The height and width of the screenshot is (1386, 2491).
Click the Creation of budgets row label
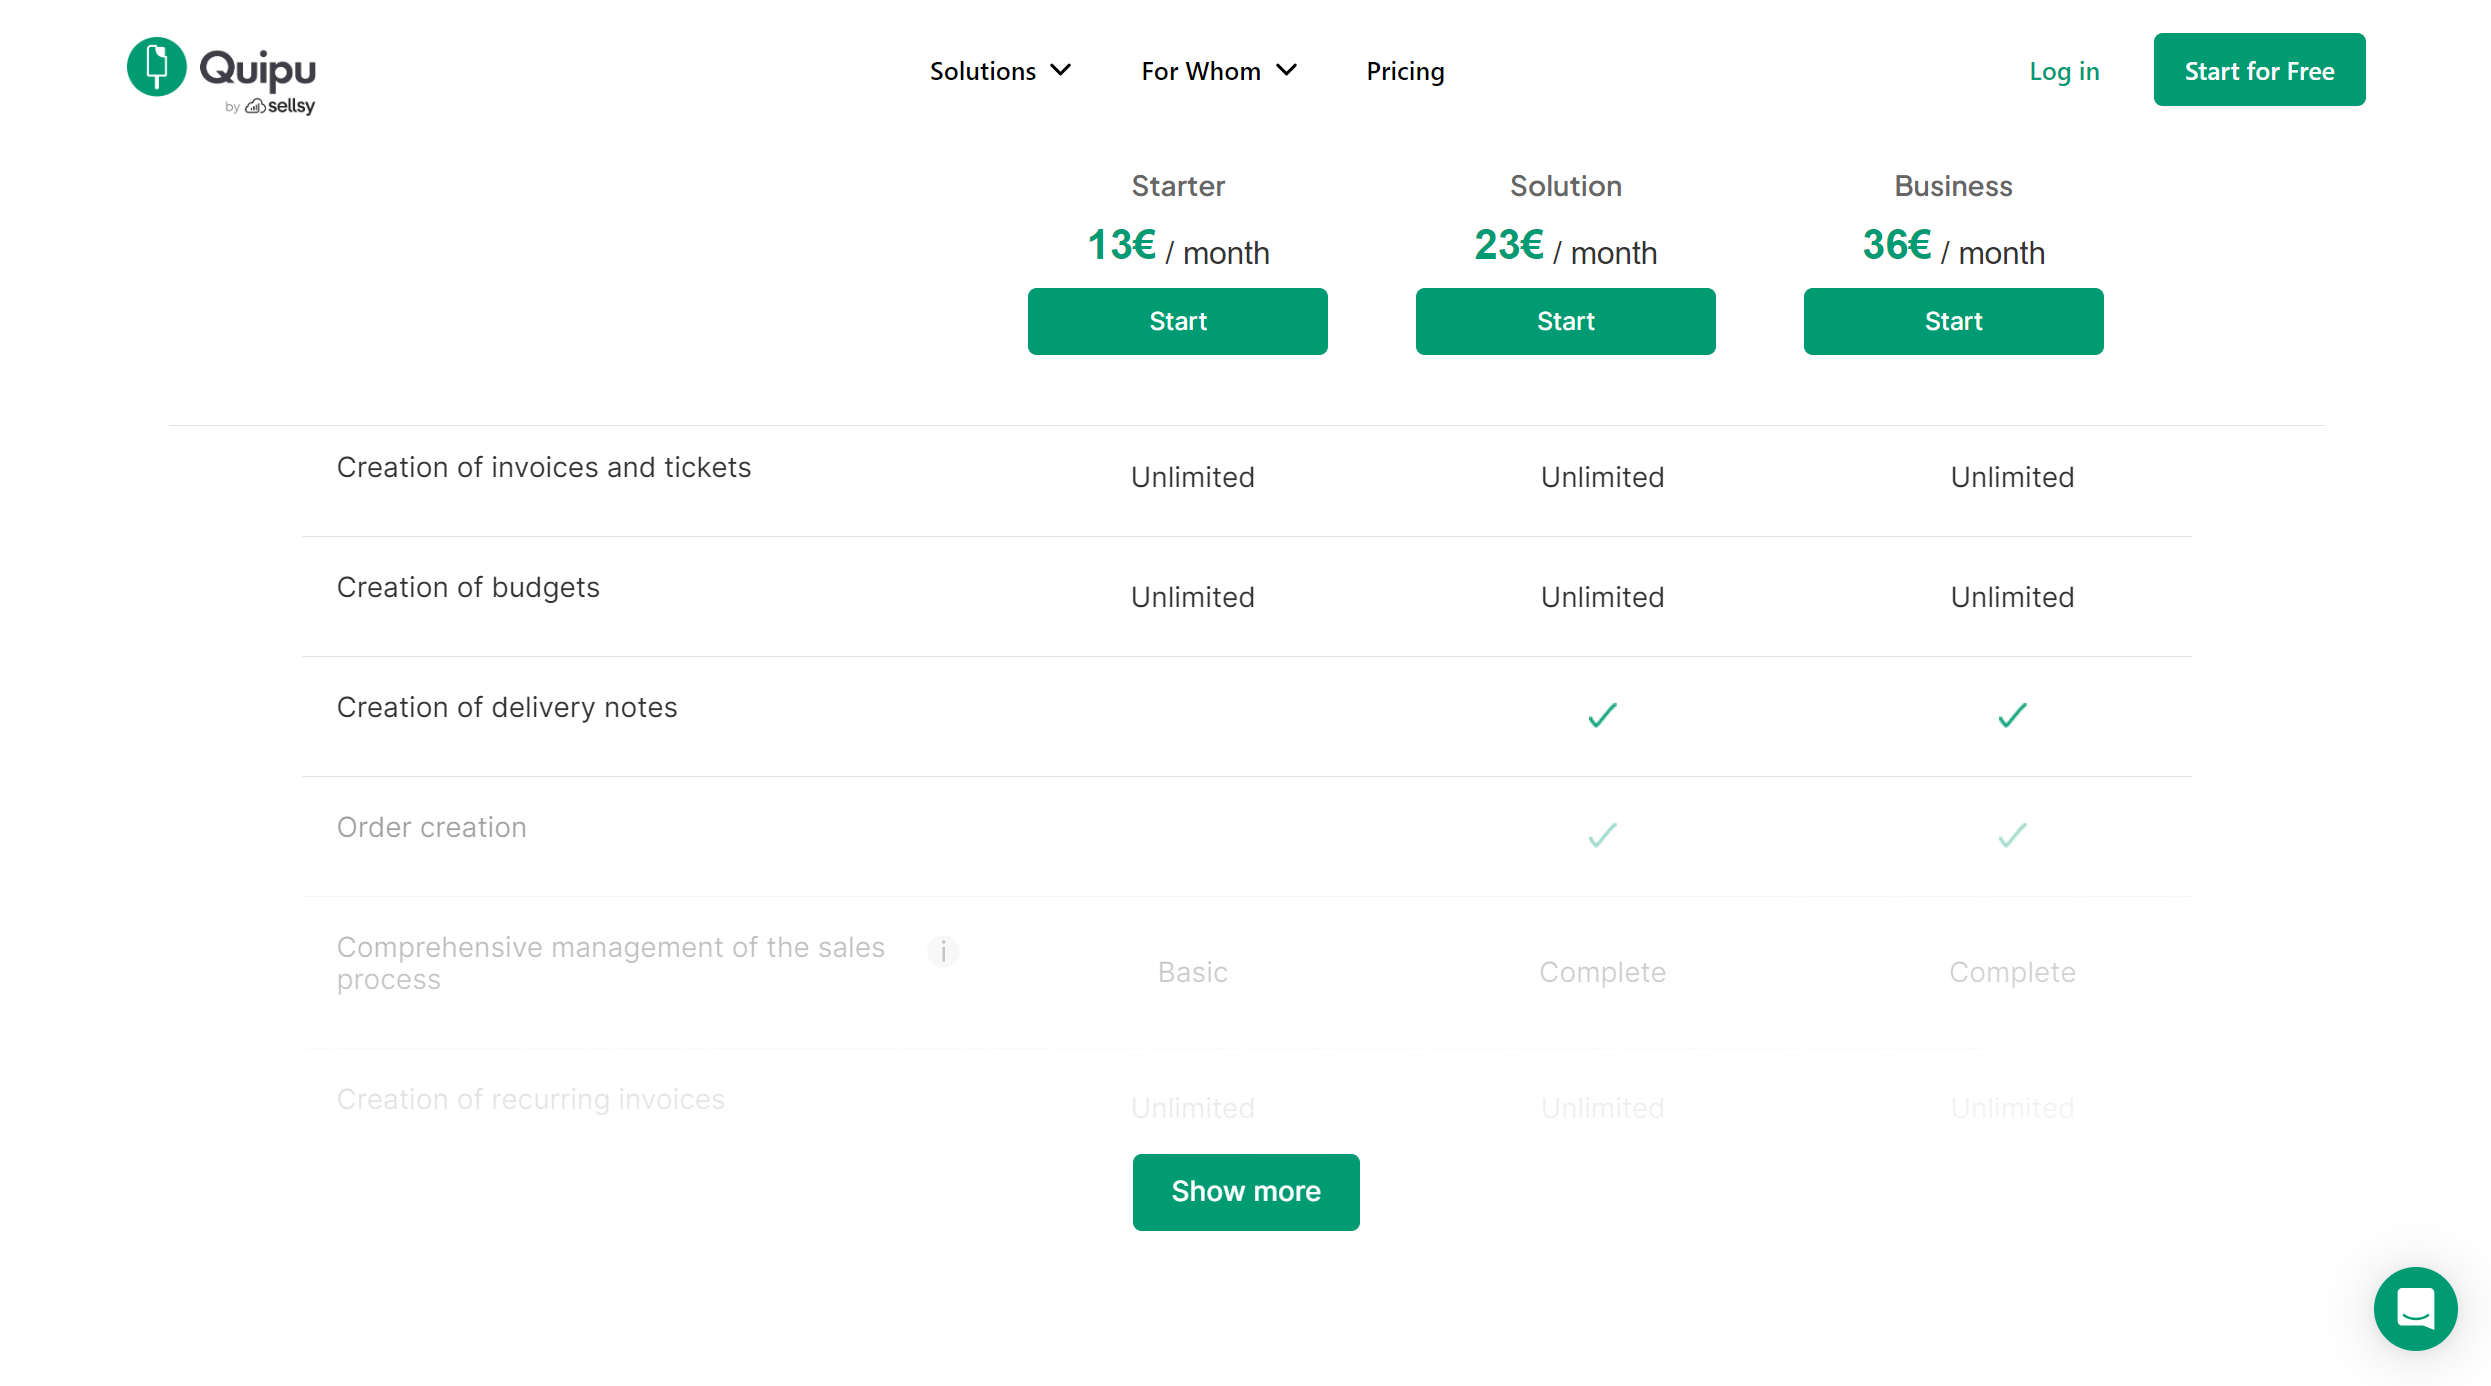(468, 587)
